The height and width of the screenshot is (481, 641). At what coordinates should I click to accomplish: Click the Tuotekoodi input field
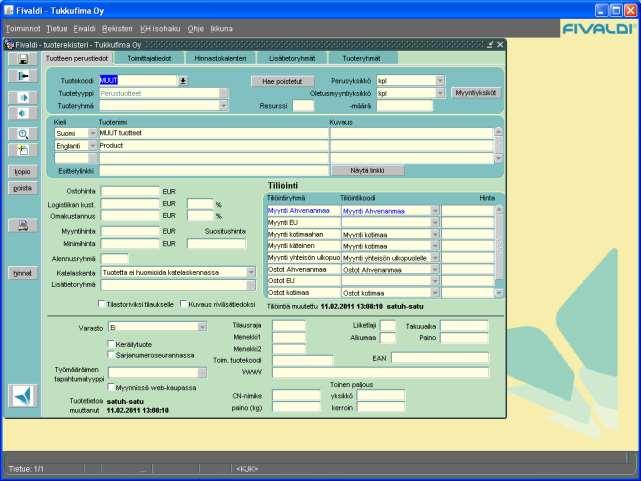click(x=138, y=81)
